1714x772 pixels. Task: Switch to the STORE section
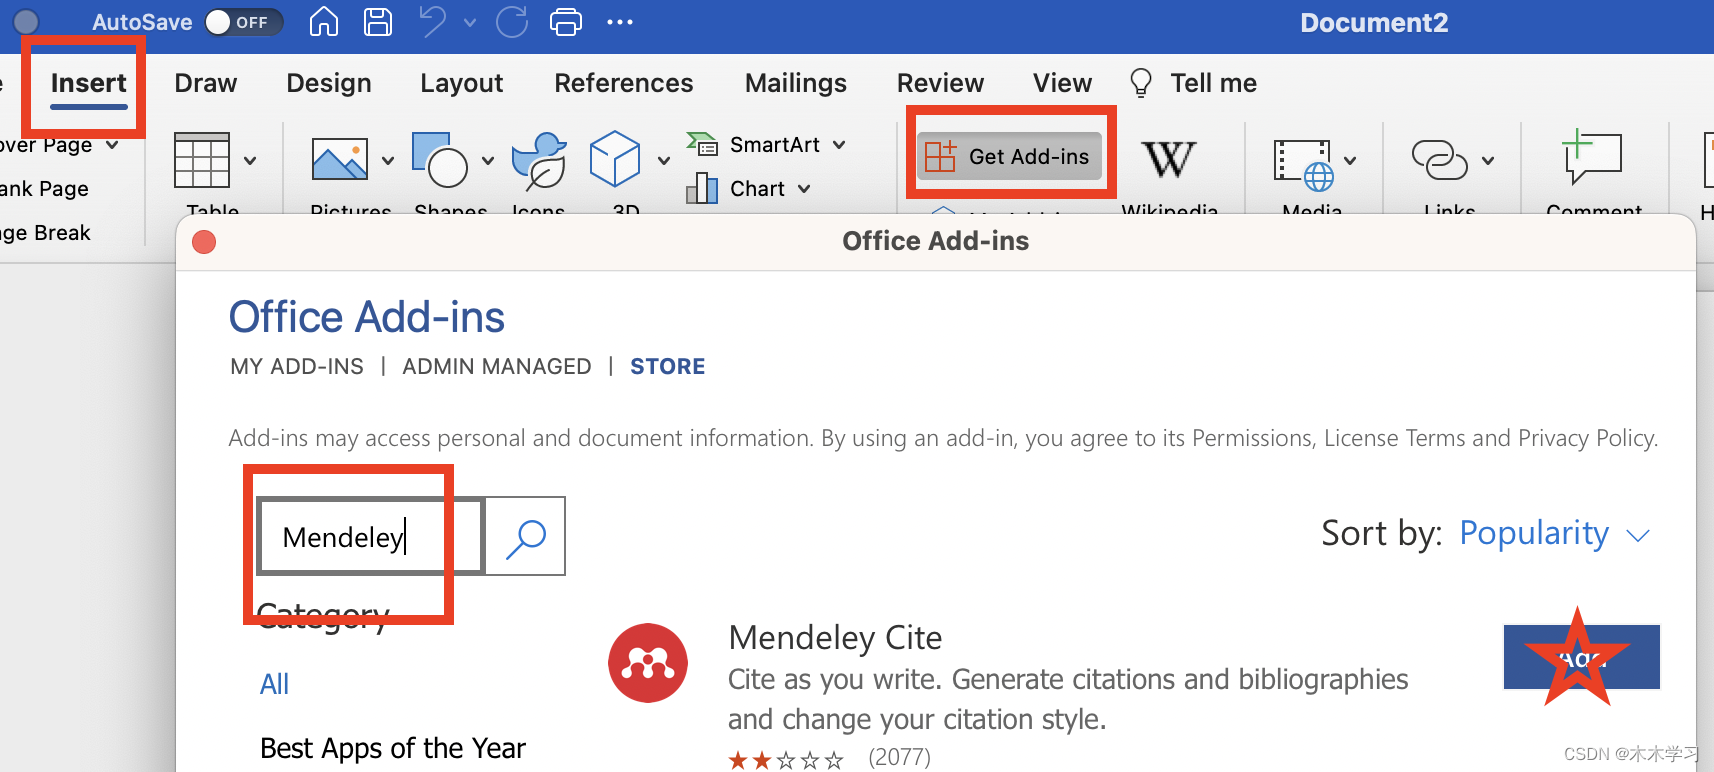pos(668,367)
